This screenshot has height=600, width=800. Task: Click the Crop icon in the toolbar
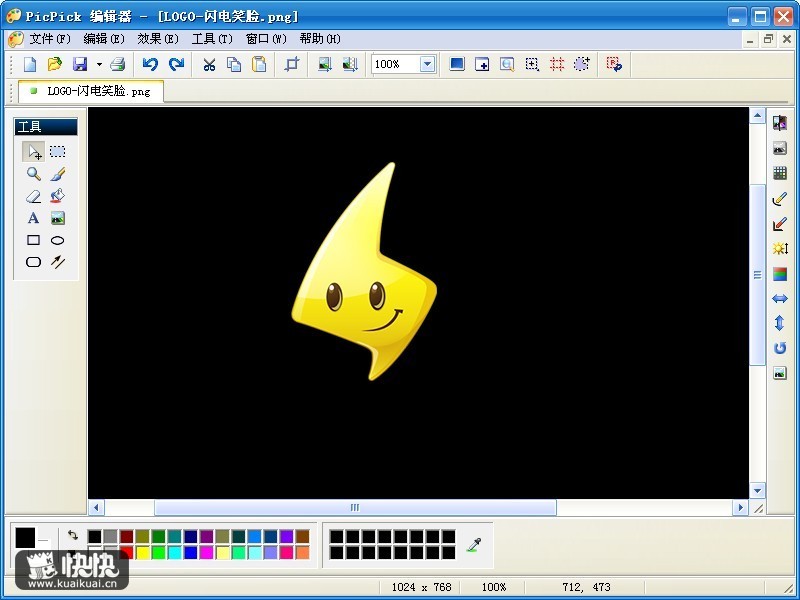pos(292,64)
